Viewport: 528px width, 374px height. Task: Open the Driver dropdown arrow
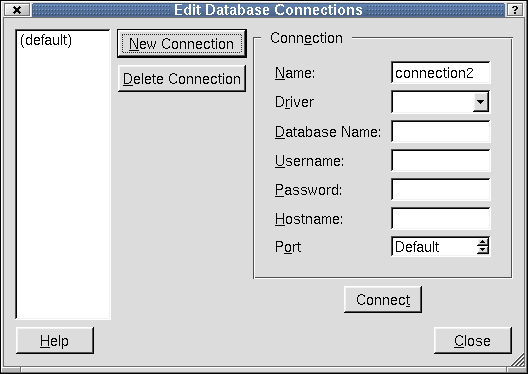pyautogui.click(x=481, y=102)
